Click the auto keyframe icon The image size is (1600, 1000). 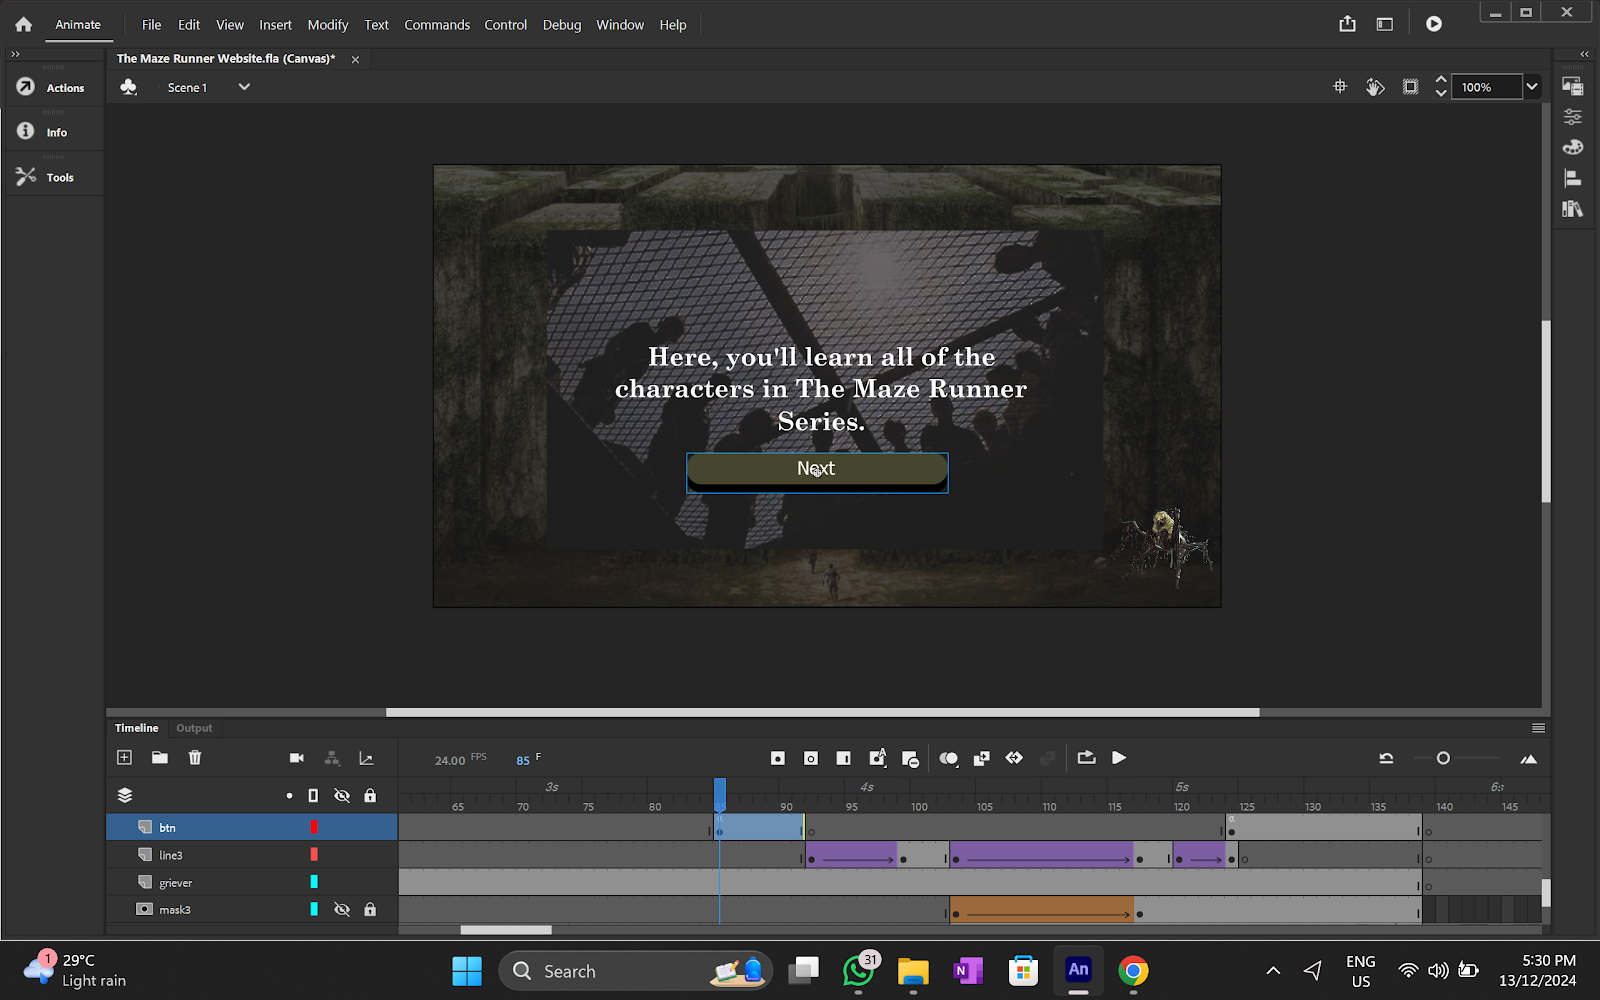[x=878, y=757]
